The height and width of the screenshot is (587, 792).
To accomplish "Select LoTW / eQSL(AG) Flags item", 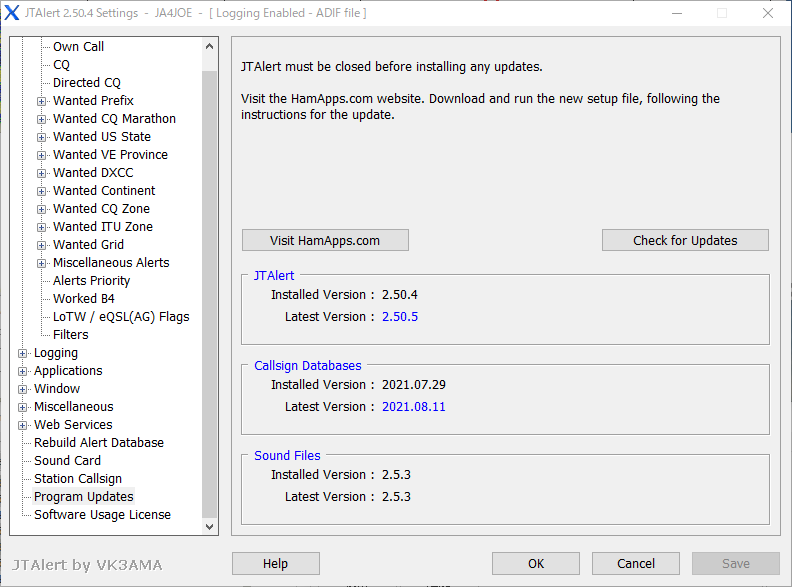I will (x=121, y=317).
